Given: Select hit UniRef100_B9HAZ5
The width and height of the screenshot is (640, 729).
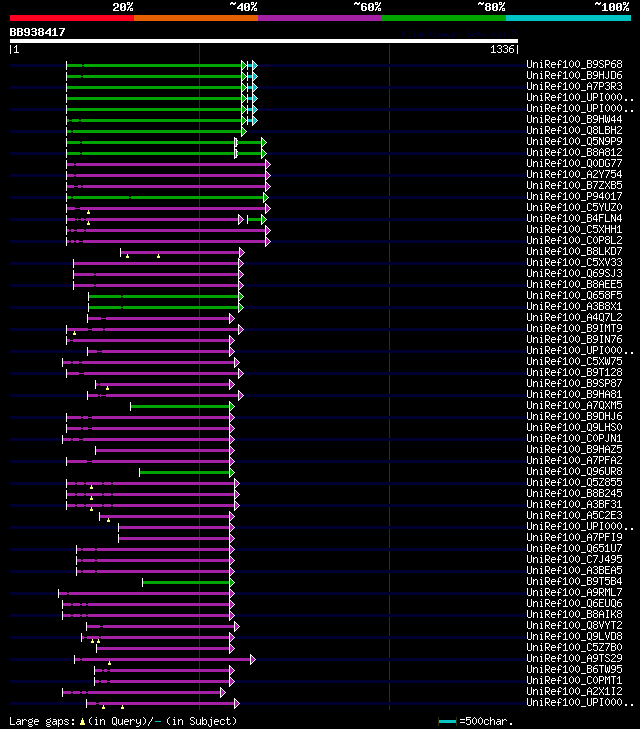Looking at the screenshot, I should coord(574,450).
